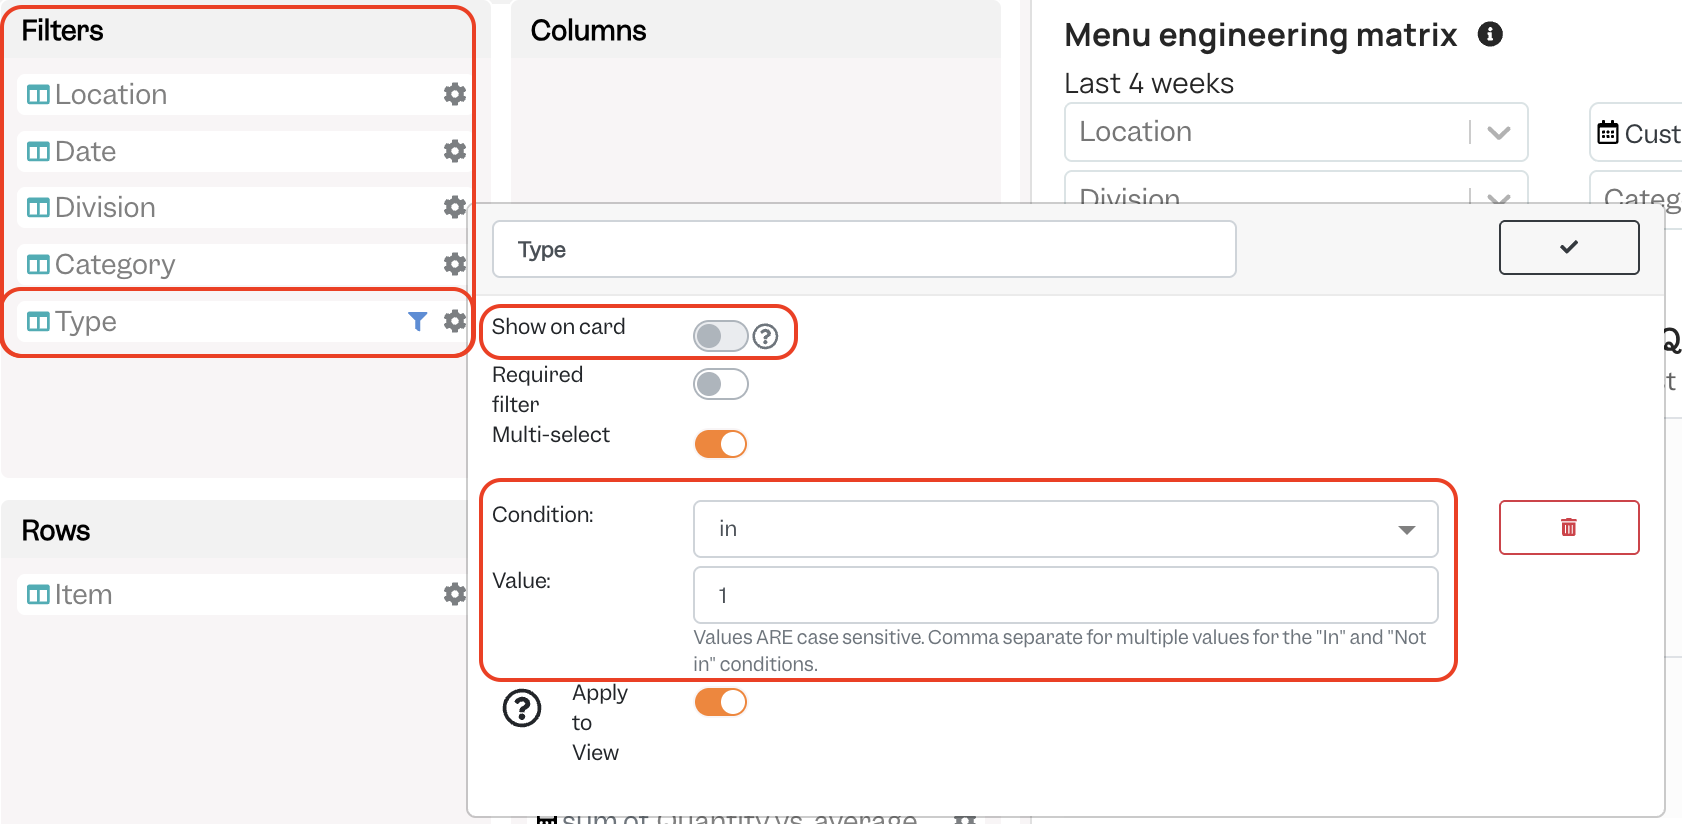Select the Division filter item
The height and width of the screenshot is (824, 1682).
242,208
